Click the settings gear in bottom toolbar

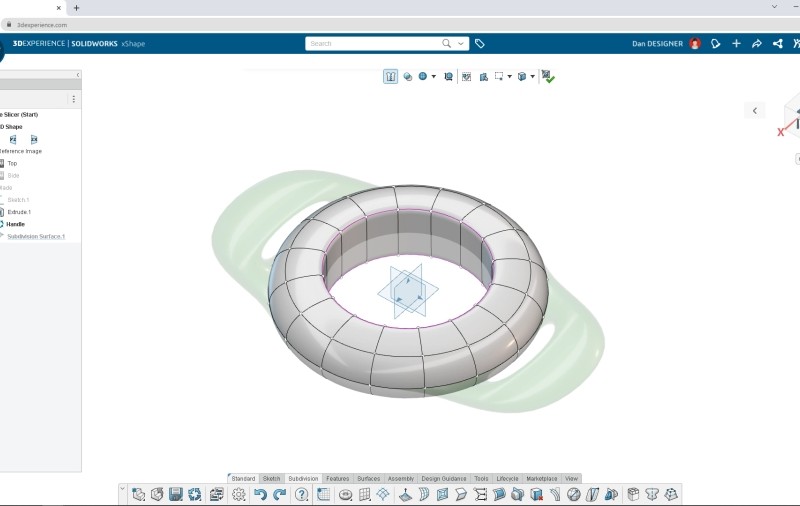coord(239,494)
